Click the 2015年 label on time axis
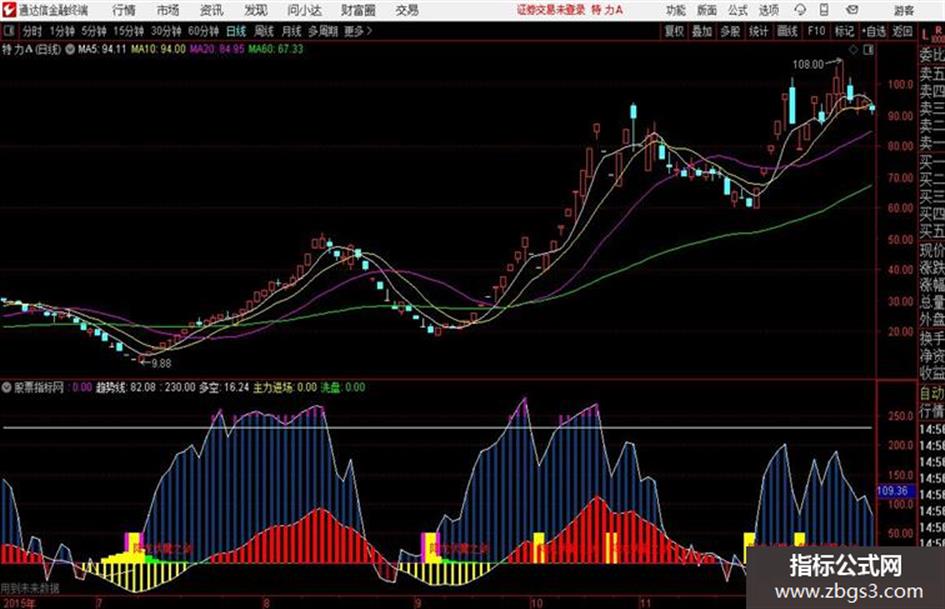 pos(18,603)
